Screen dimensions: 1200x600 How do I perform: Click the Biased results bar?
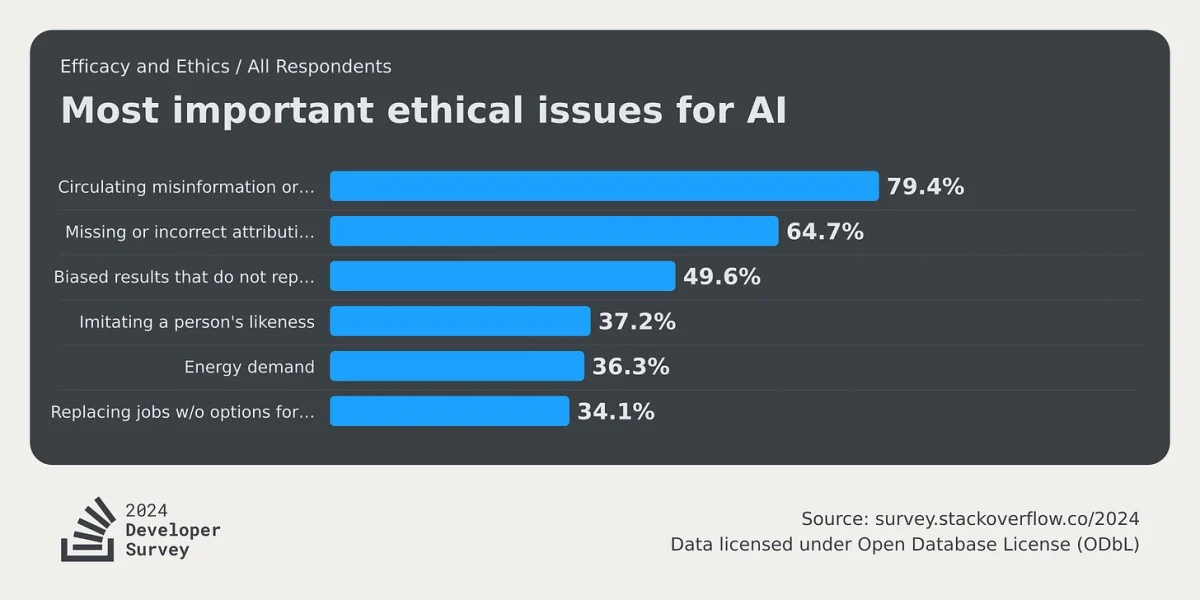tap(502, 276)
